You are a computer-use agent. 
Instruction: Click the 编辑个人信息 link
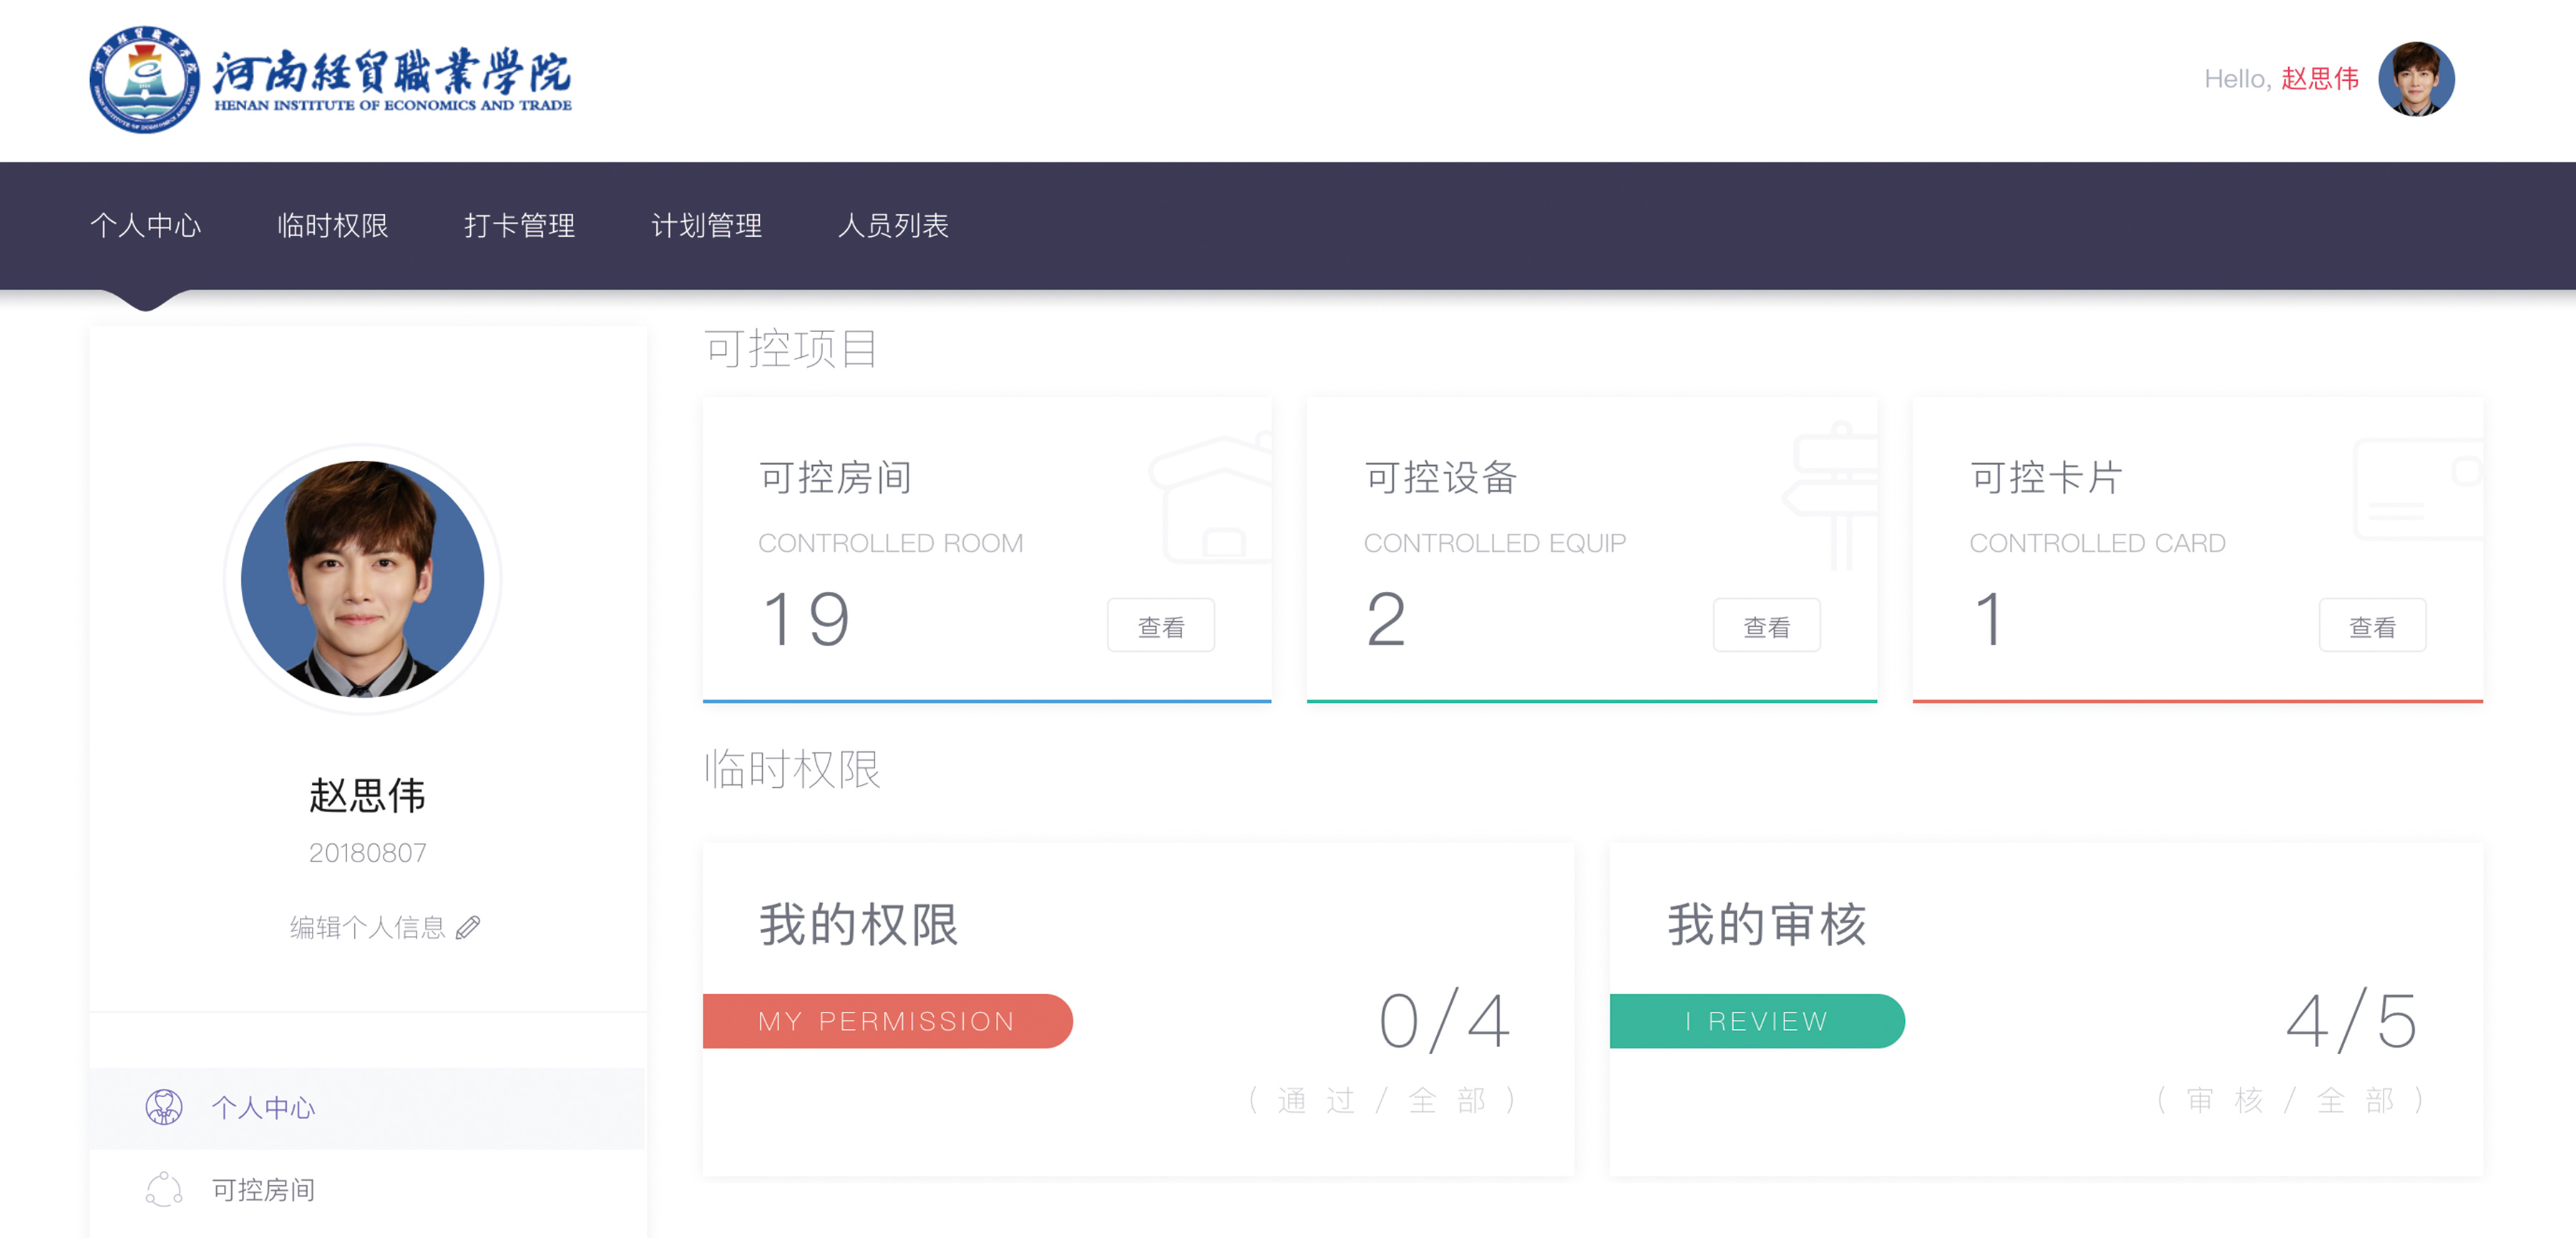[x=368, y=927]
